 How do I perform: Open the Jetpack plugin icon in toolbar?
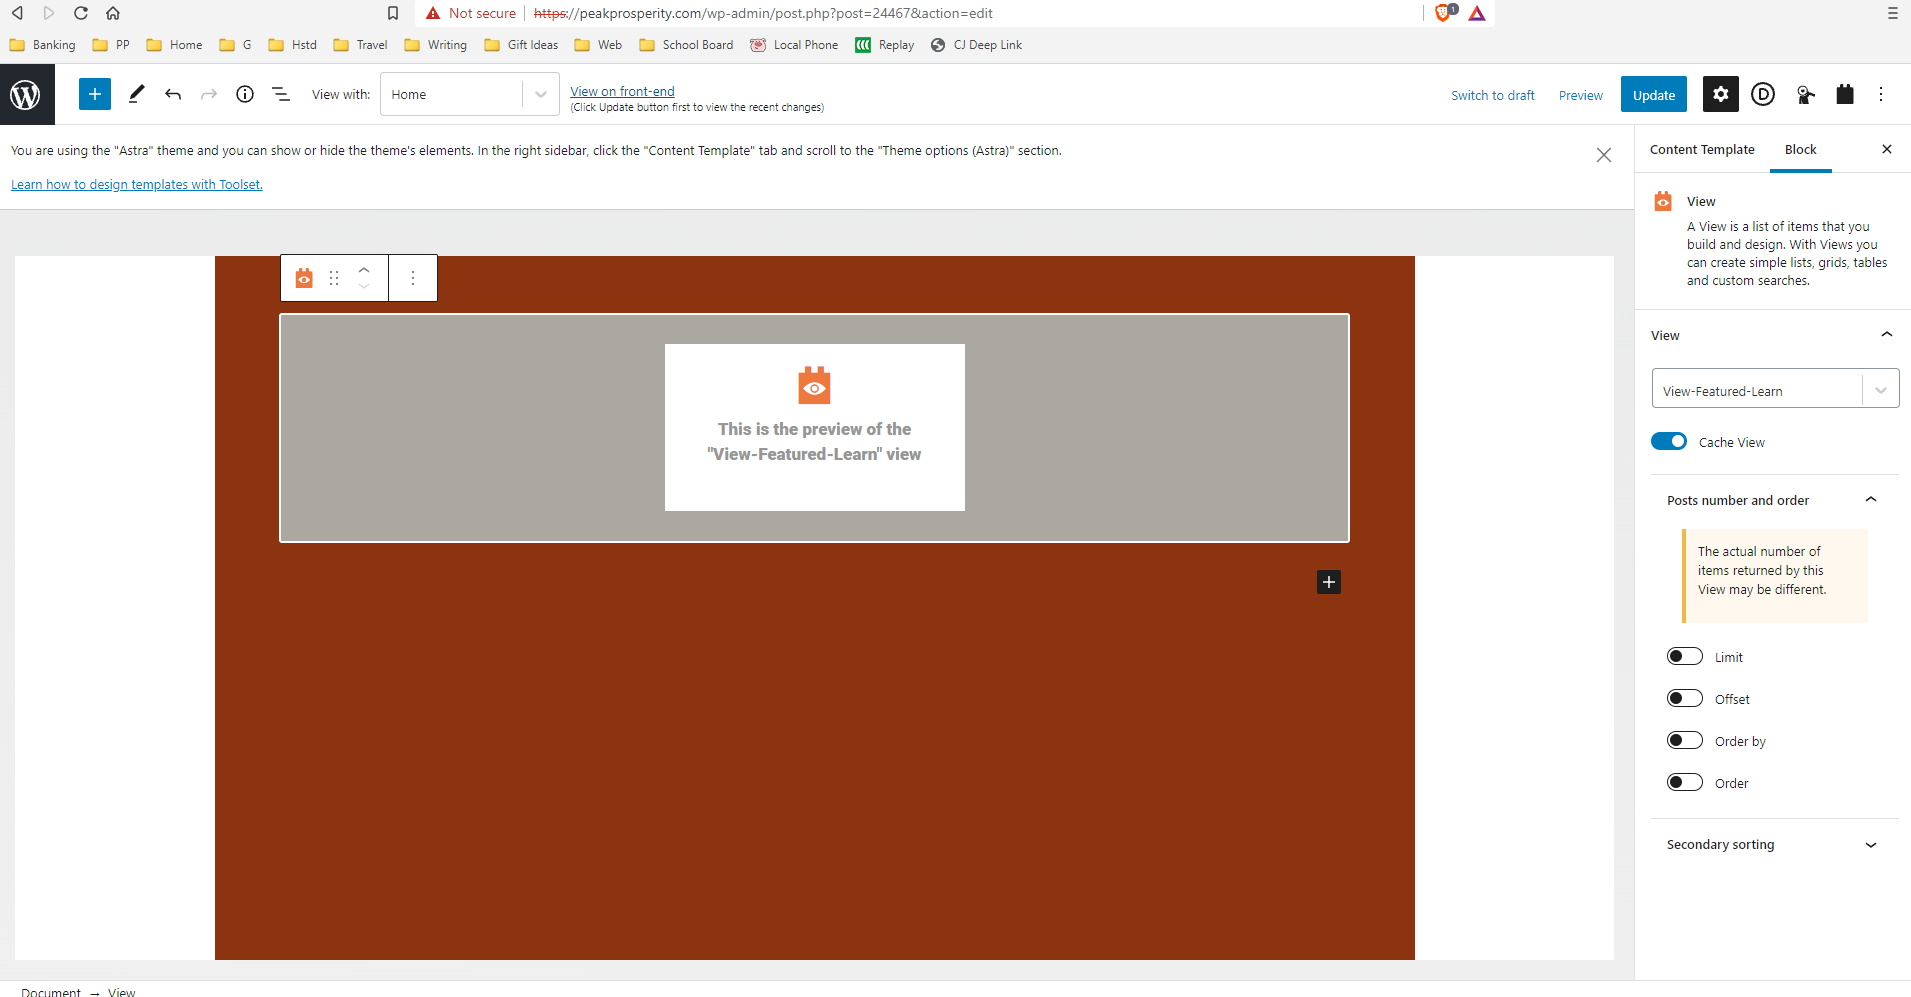coord(1845,94)
